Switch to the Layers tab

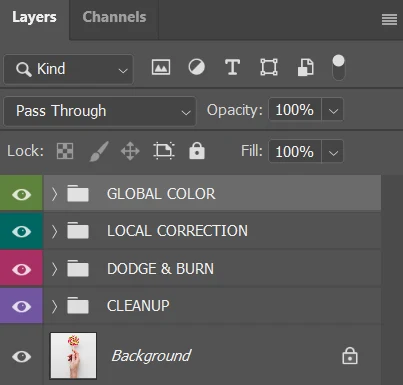(34, 17)
